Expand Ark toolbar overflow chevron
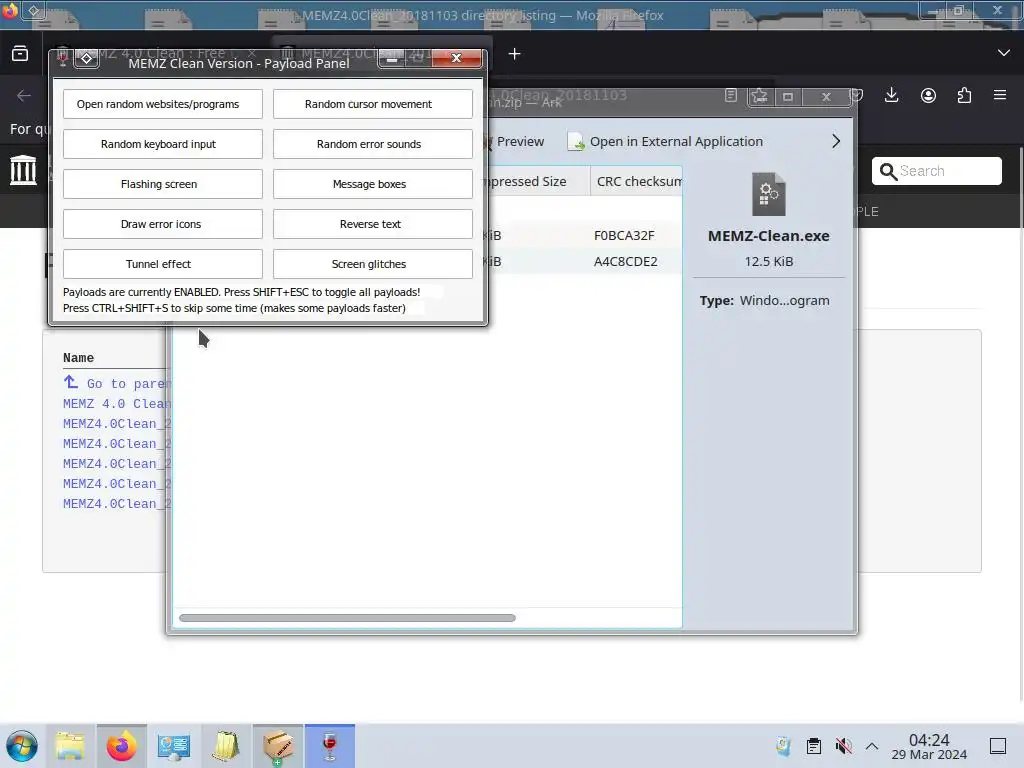 click(x=836, y=141)
